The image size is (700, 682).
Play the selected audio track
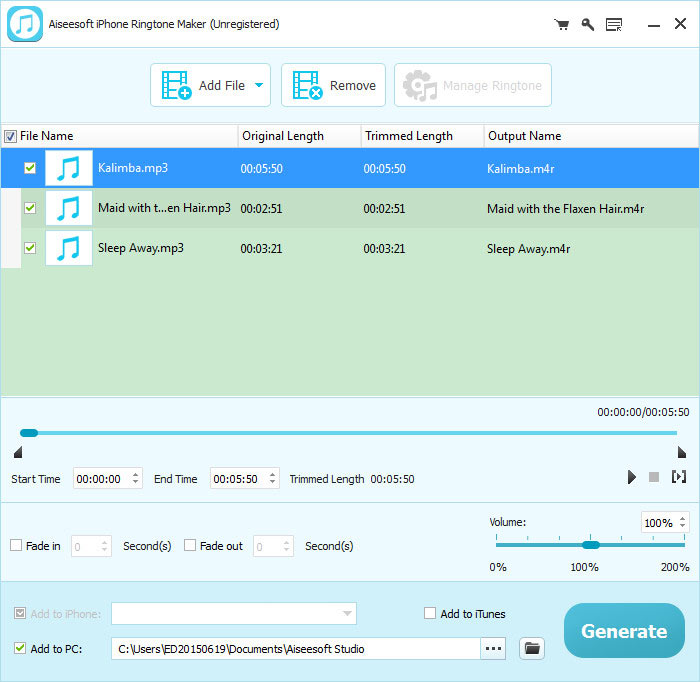[631, 477]
